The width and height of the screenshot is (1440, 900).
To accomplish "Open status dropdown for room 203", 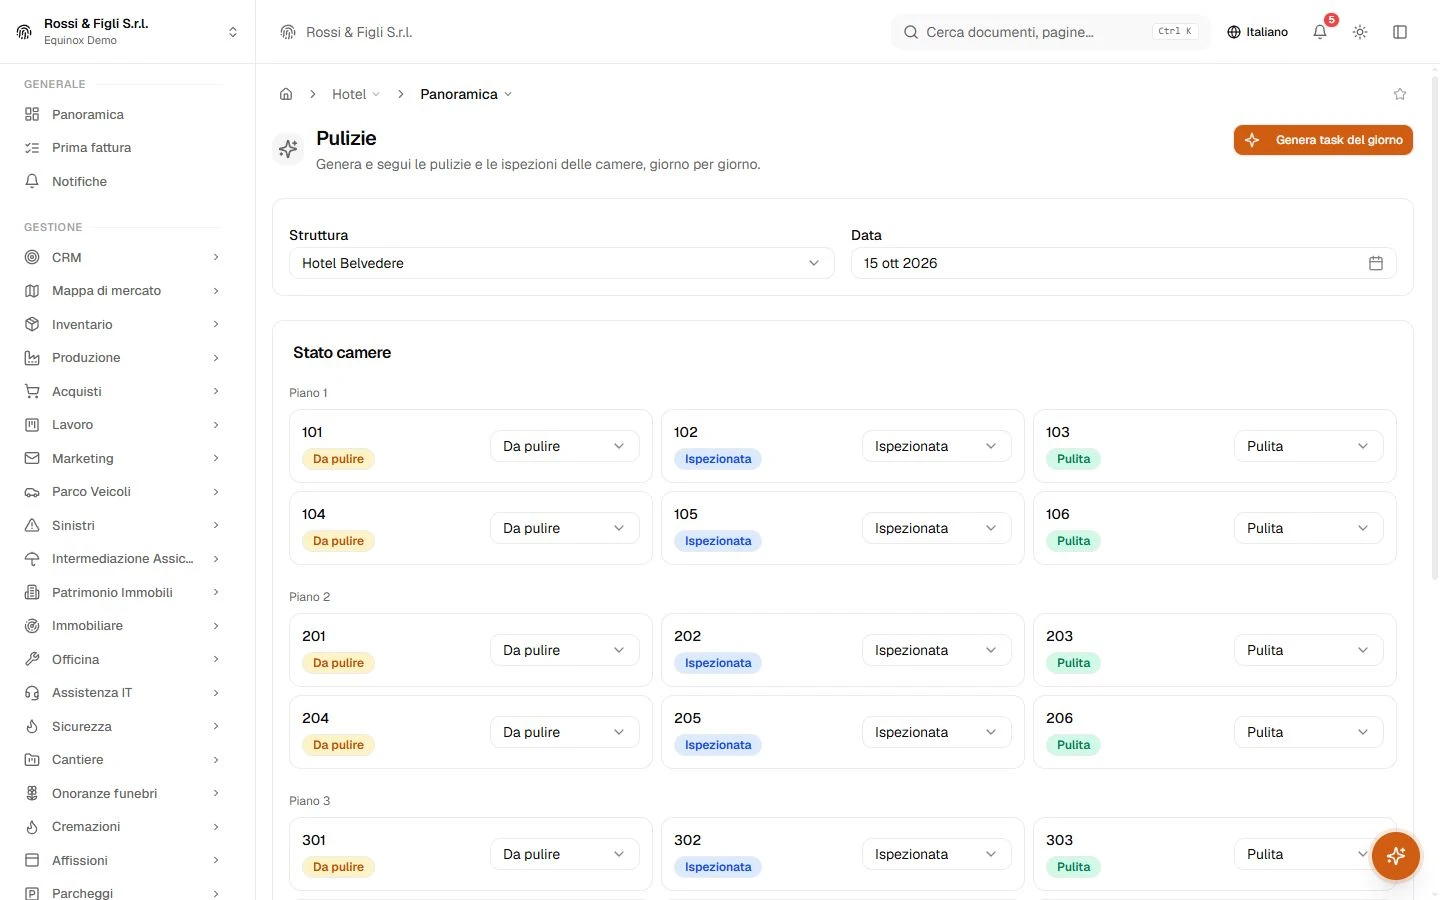I will tap(1308, 650).
